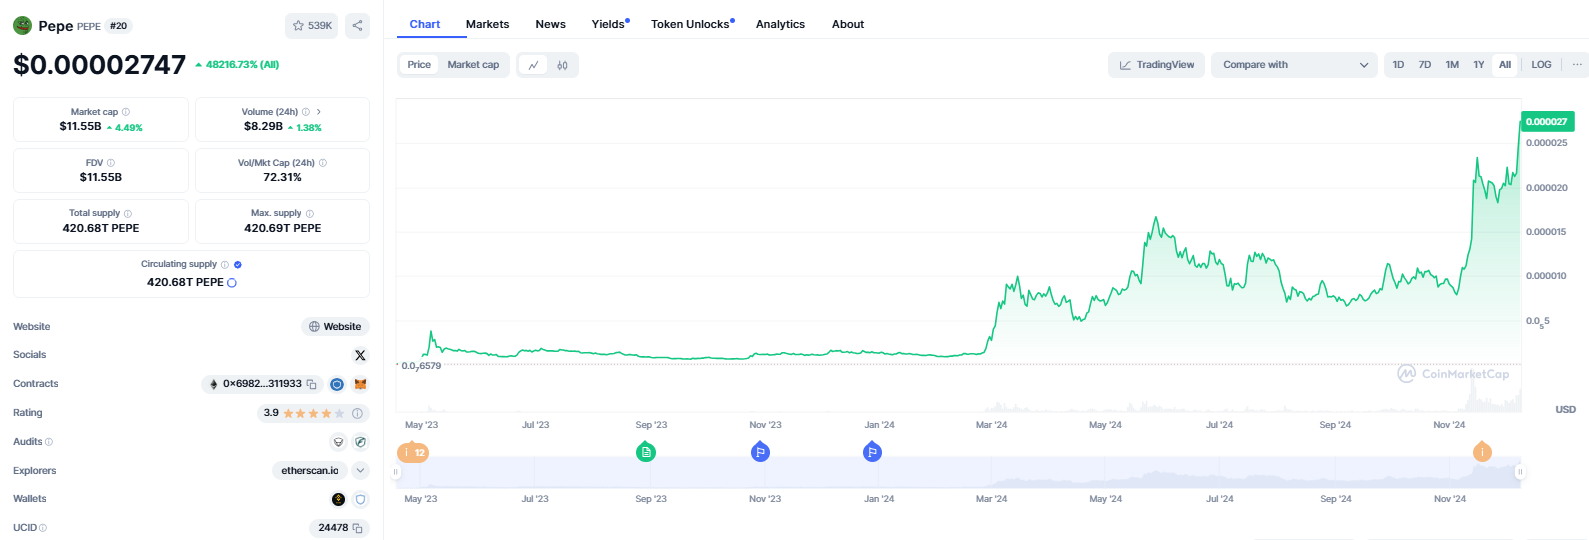Open the TradingView chart button
1589x540 pixels.
pyautogui.click(x=1156, y=65)
